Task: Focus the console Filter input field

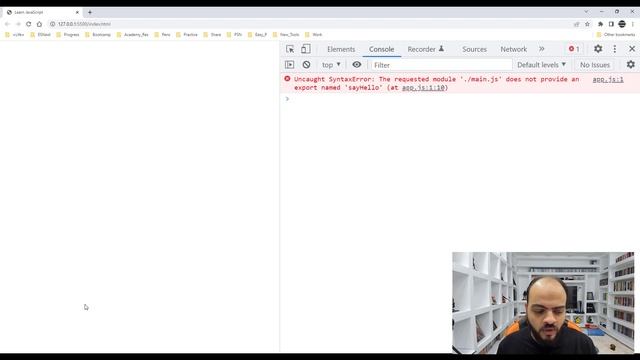Action: tap(441, 65)
